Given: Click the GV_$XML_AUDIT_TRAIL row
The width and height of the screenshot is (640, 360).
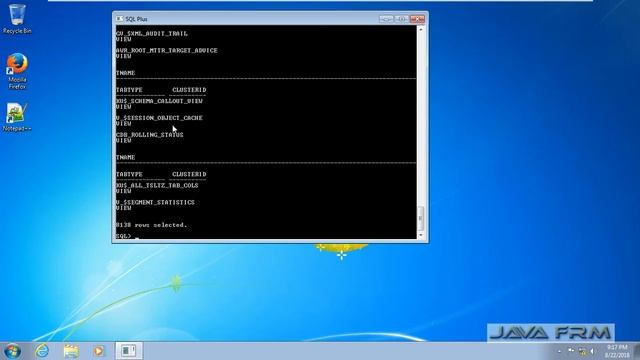Looking at the screenshot, I should click(151, 33).
